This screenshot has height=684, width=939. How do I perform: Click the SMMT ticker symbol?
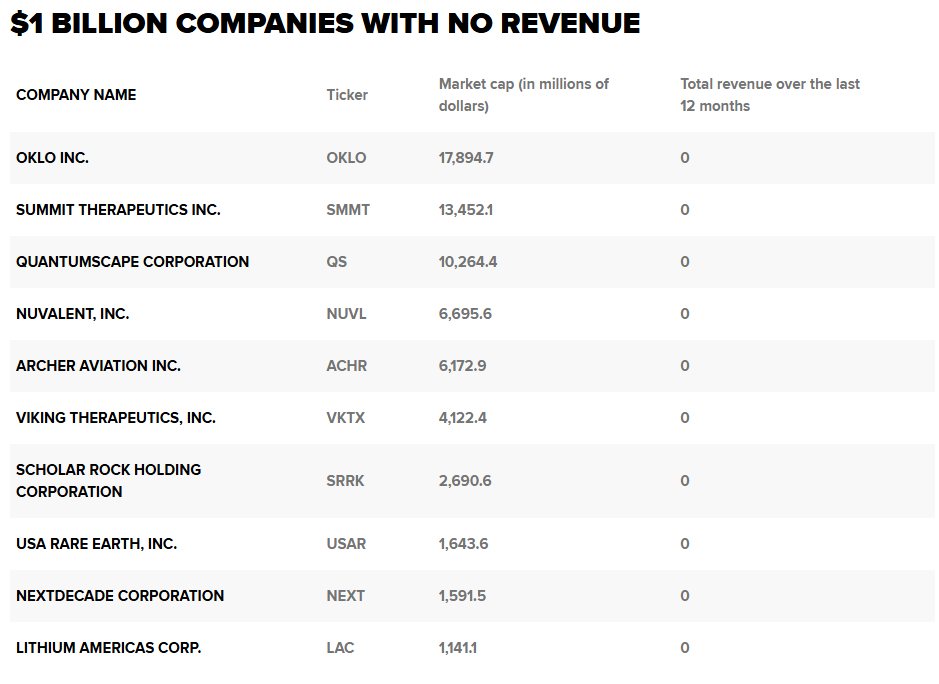click(348, 210)
